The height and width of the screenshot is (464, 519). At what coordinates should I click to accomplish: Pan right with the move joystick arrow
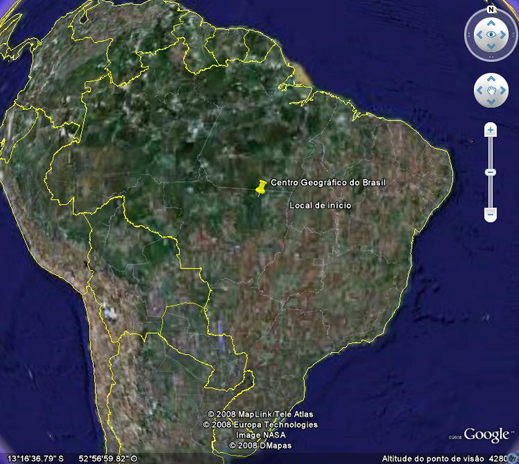click(x=503, y=90)
